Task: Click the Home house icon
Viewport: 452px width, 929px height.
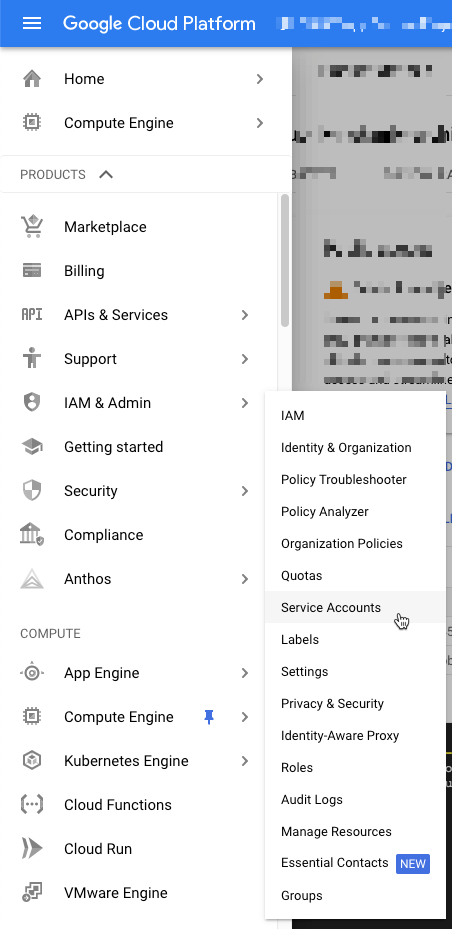Action: [x=31, y=79]
